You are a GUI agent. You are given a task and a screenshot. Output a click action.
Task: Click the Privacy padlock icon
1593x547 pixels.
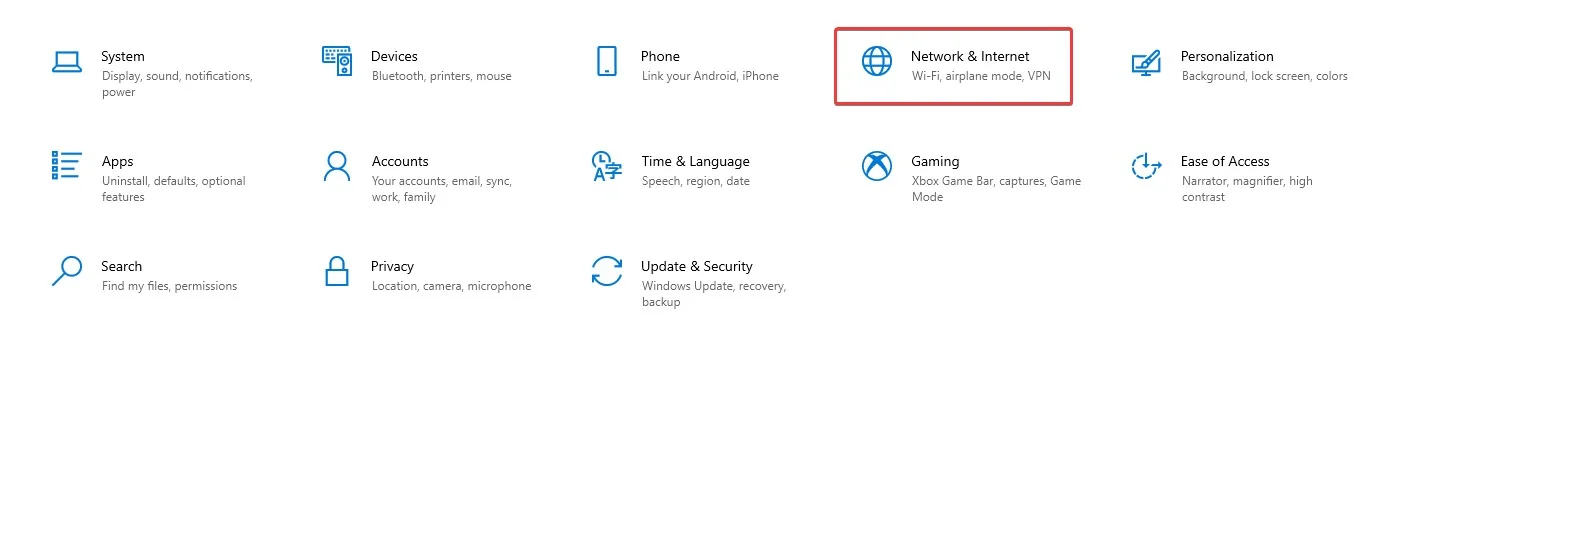[337, 271]
